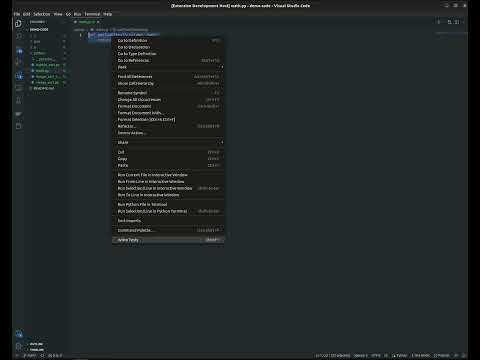Open README.md in the explorer
Screen dimensions: 480x360
43,88
